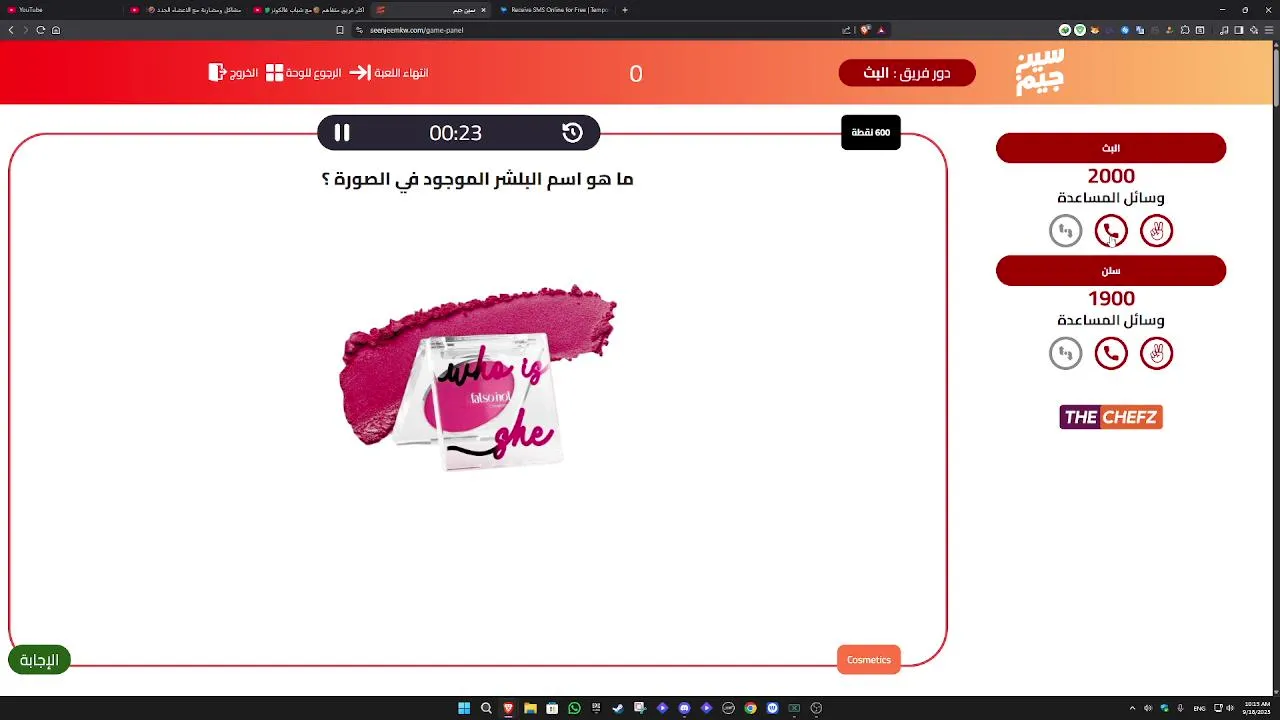Click الخروج exit link in header

click(245, 73)
